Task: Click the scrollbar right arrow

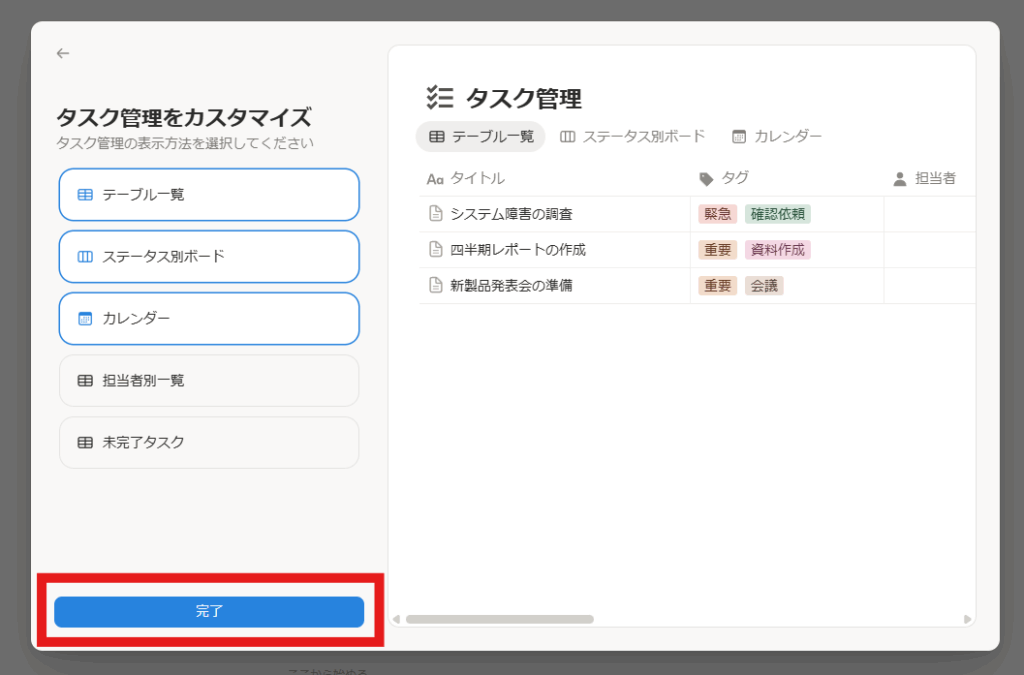Action: tap(967, 619)
